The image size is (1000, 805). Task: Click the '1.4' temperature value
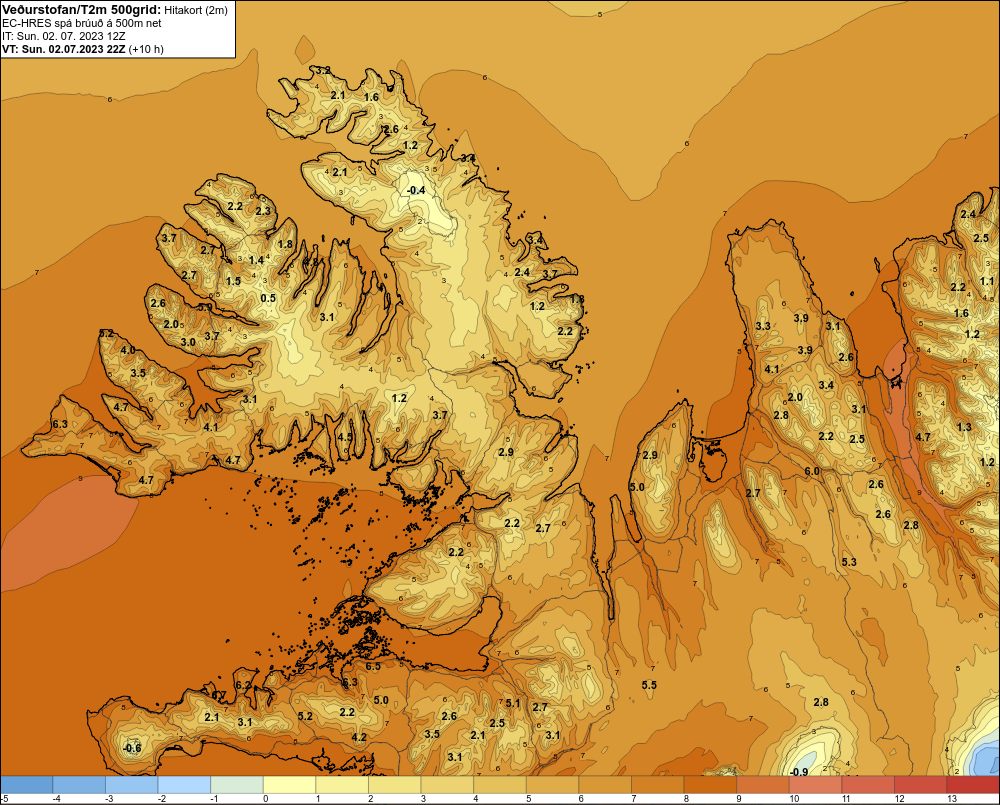coord(256,260)
